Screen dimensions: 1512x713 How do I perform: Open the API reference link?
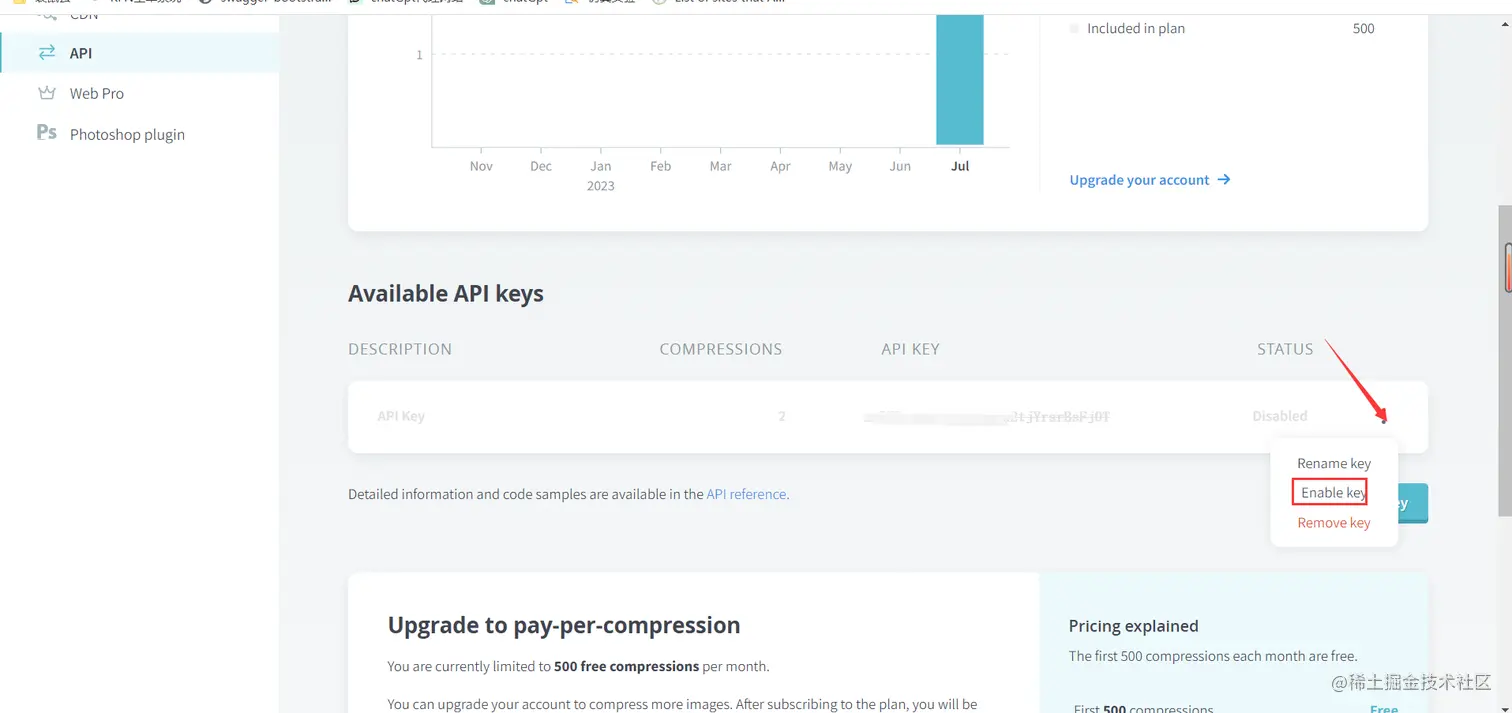[747, 494]
